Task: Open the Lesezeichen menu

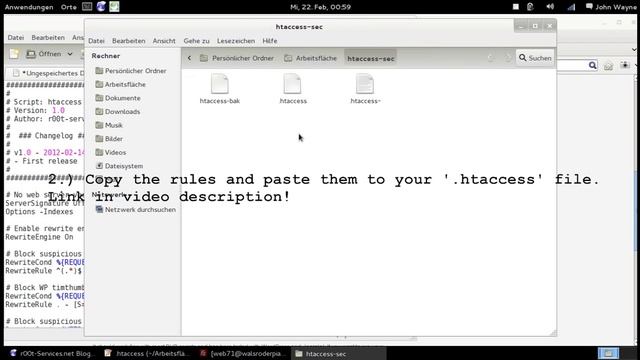Action: coord(236,41)
